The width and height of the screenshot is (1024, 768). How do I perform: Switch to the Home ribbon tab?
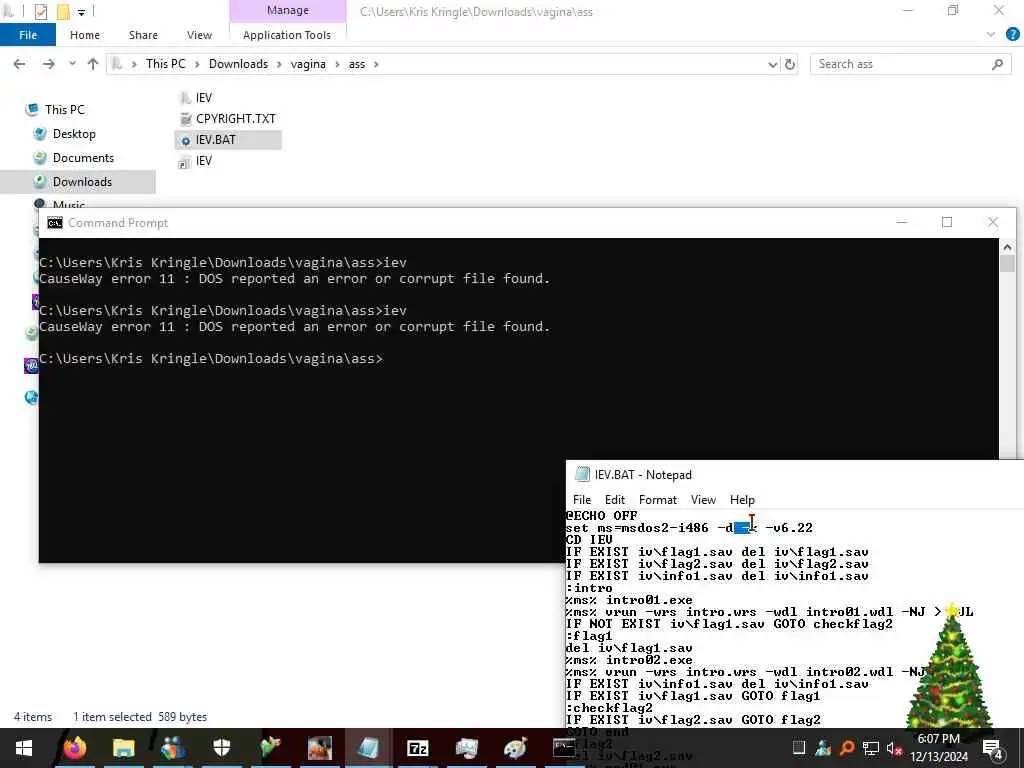[85, 35]
